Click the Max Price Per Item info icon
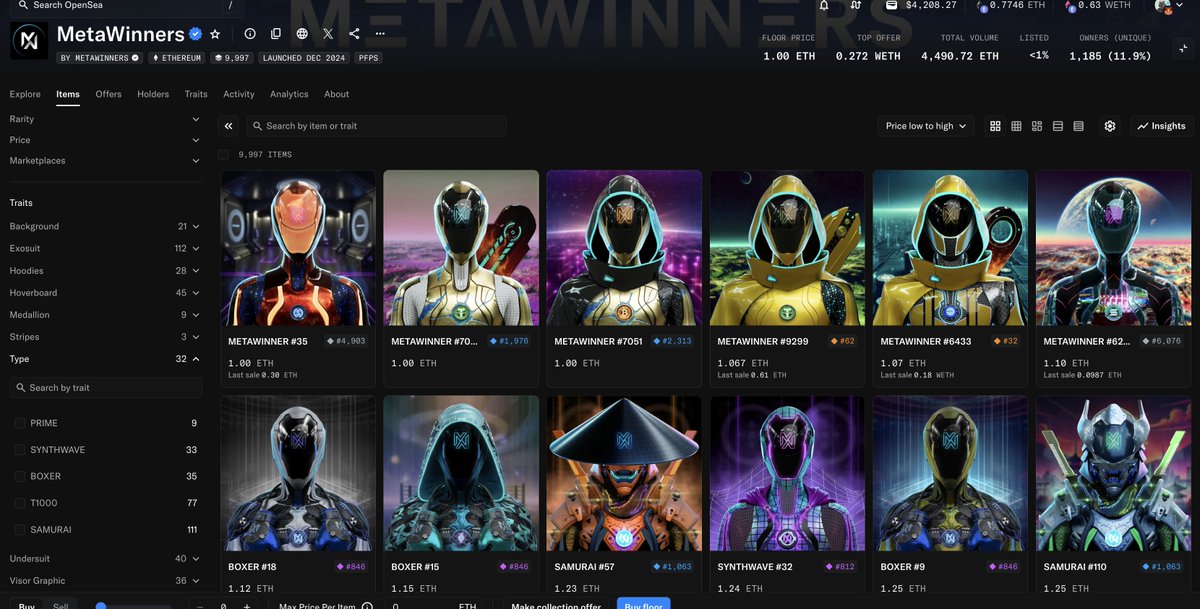1200x609 pixels. click(367, 606)
